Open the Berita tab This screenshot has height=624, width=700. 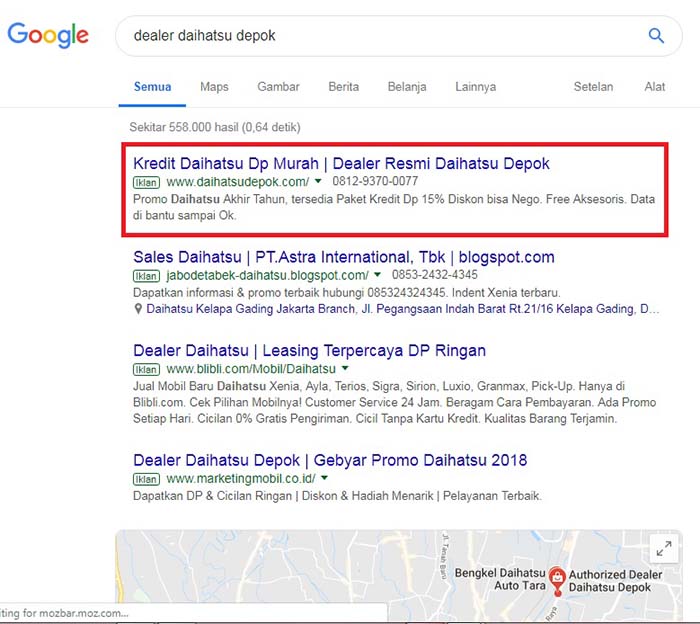343,87
